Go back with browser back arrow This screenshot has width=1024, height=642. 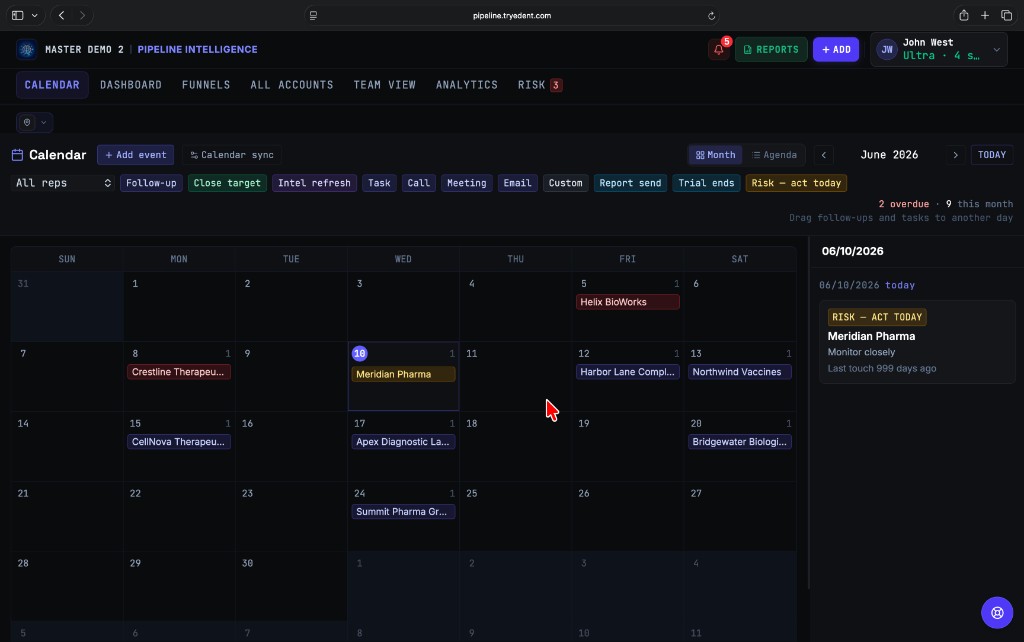click(61, 15)
